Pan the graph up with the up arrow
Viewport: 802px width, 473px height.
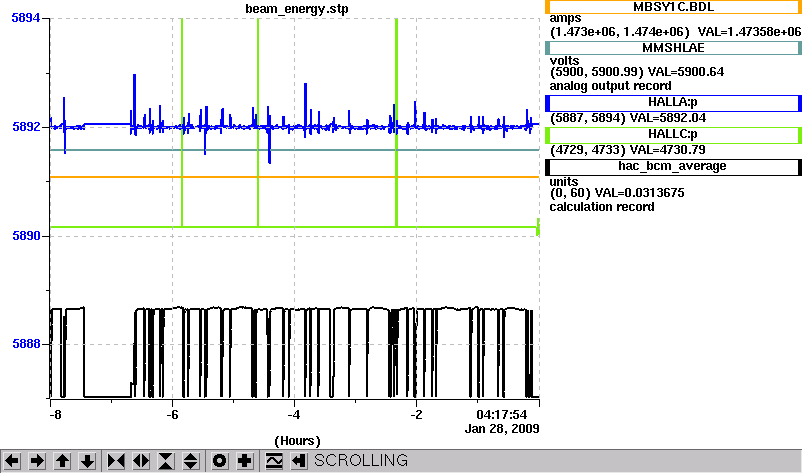62,461
